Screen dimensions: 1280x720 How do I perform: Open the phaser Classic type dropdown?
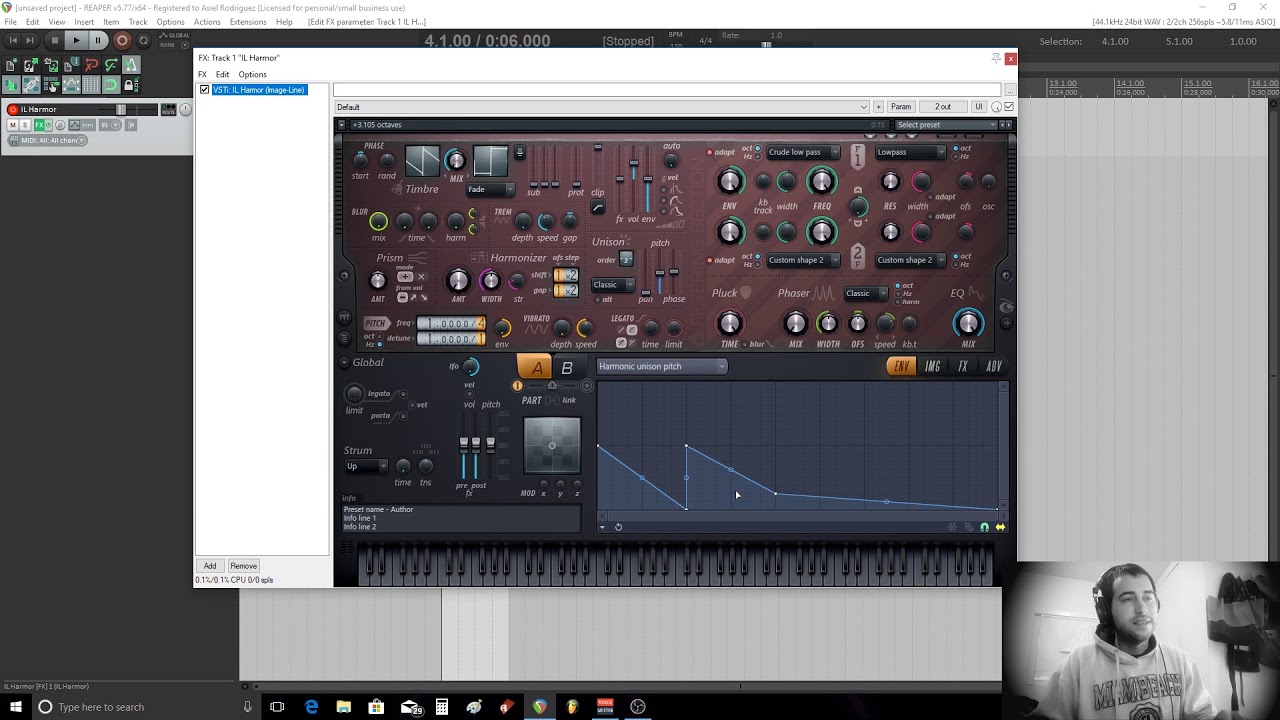pyautogui.click(x=866, y=293)
